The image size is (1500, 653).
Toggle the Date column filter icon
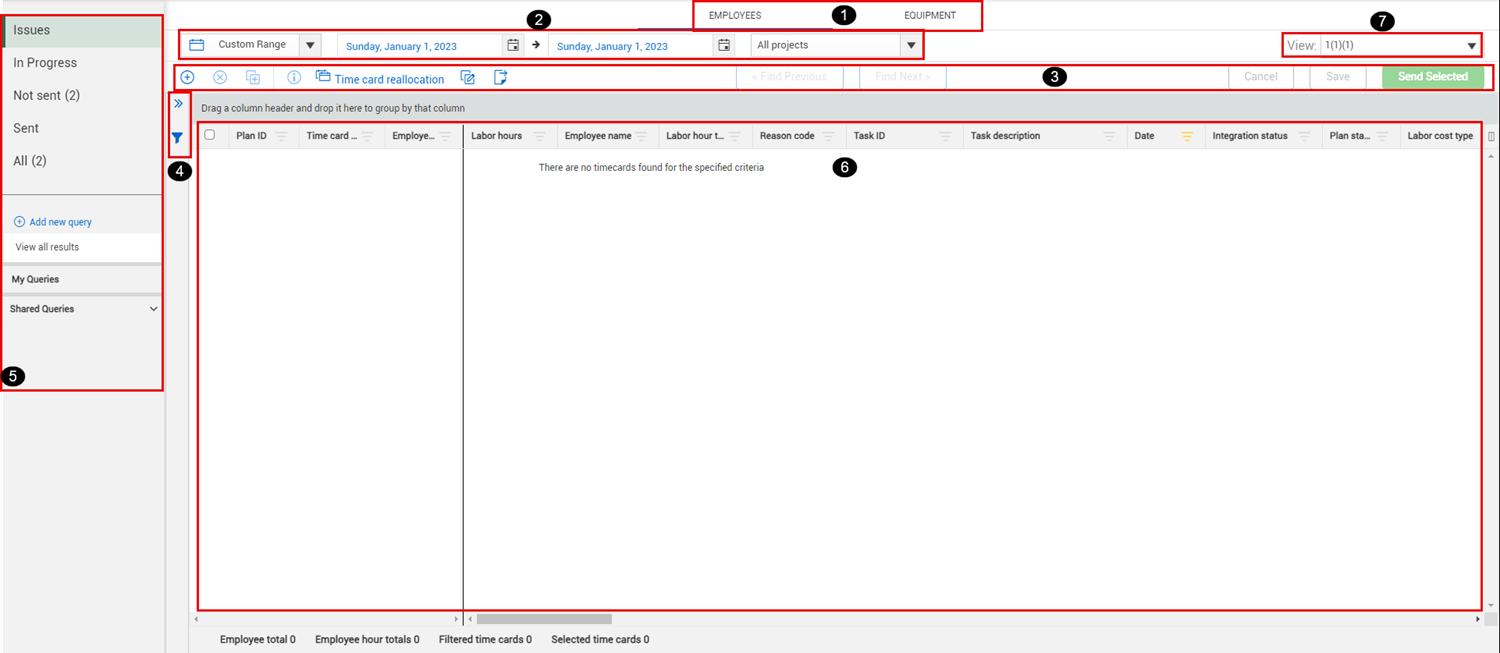[x=1187, y=136]
